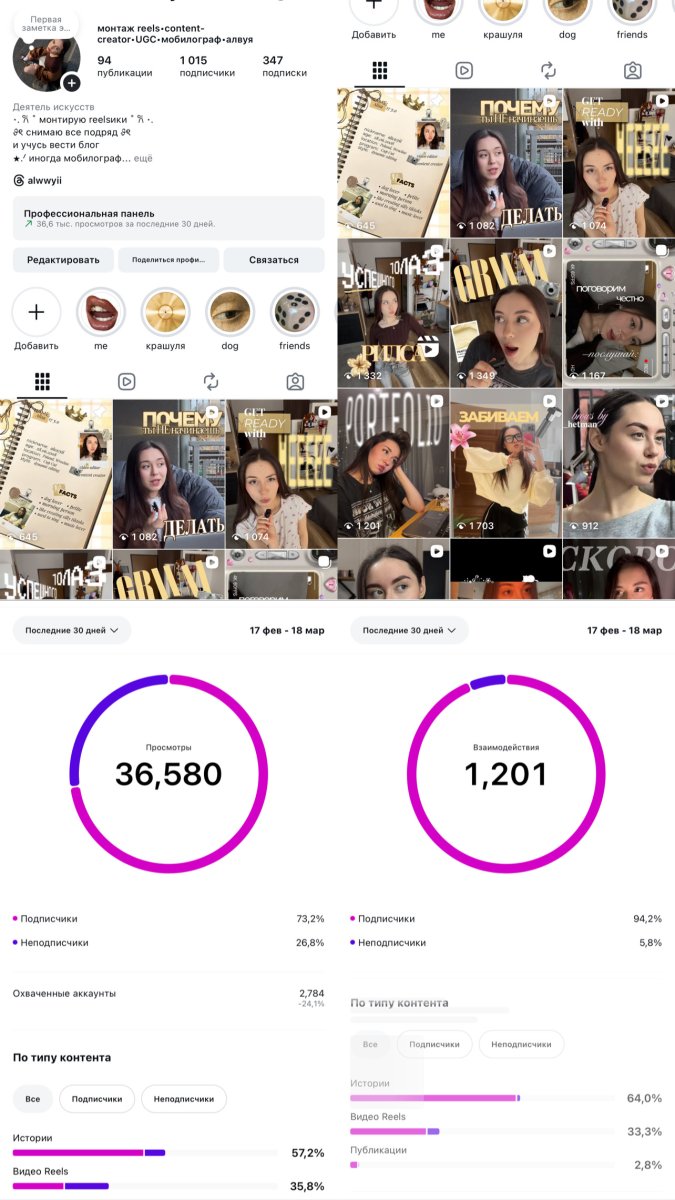675x1200 pixels.
Task: Open the 'Последние 30 дней' dropdown above Просмотры chart
Action: [x=72, y=630]
